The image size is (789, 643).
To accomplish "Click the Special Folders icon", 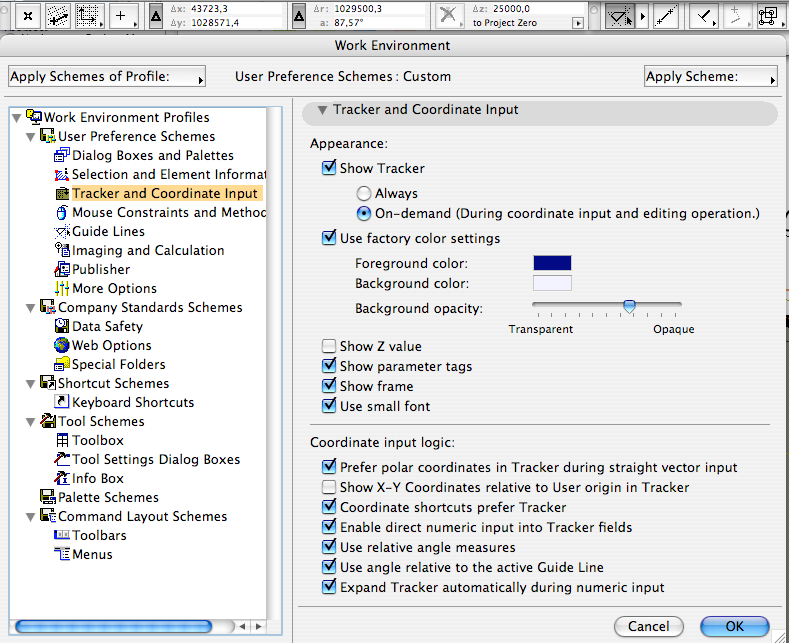I will pyautogui.click(x=61, y=364).
